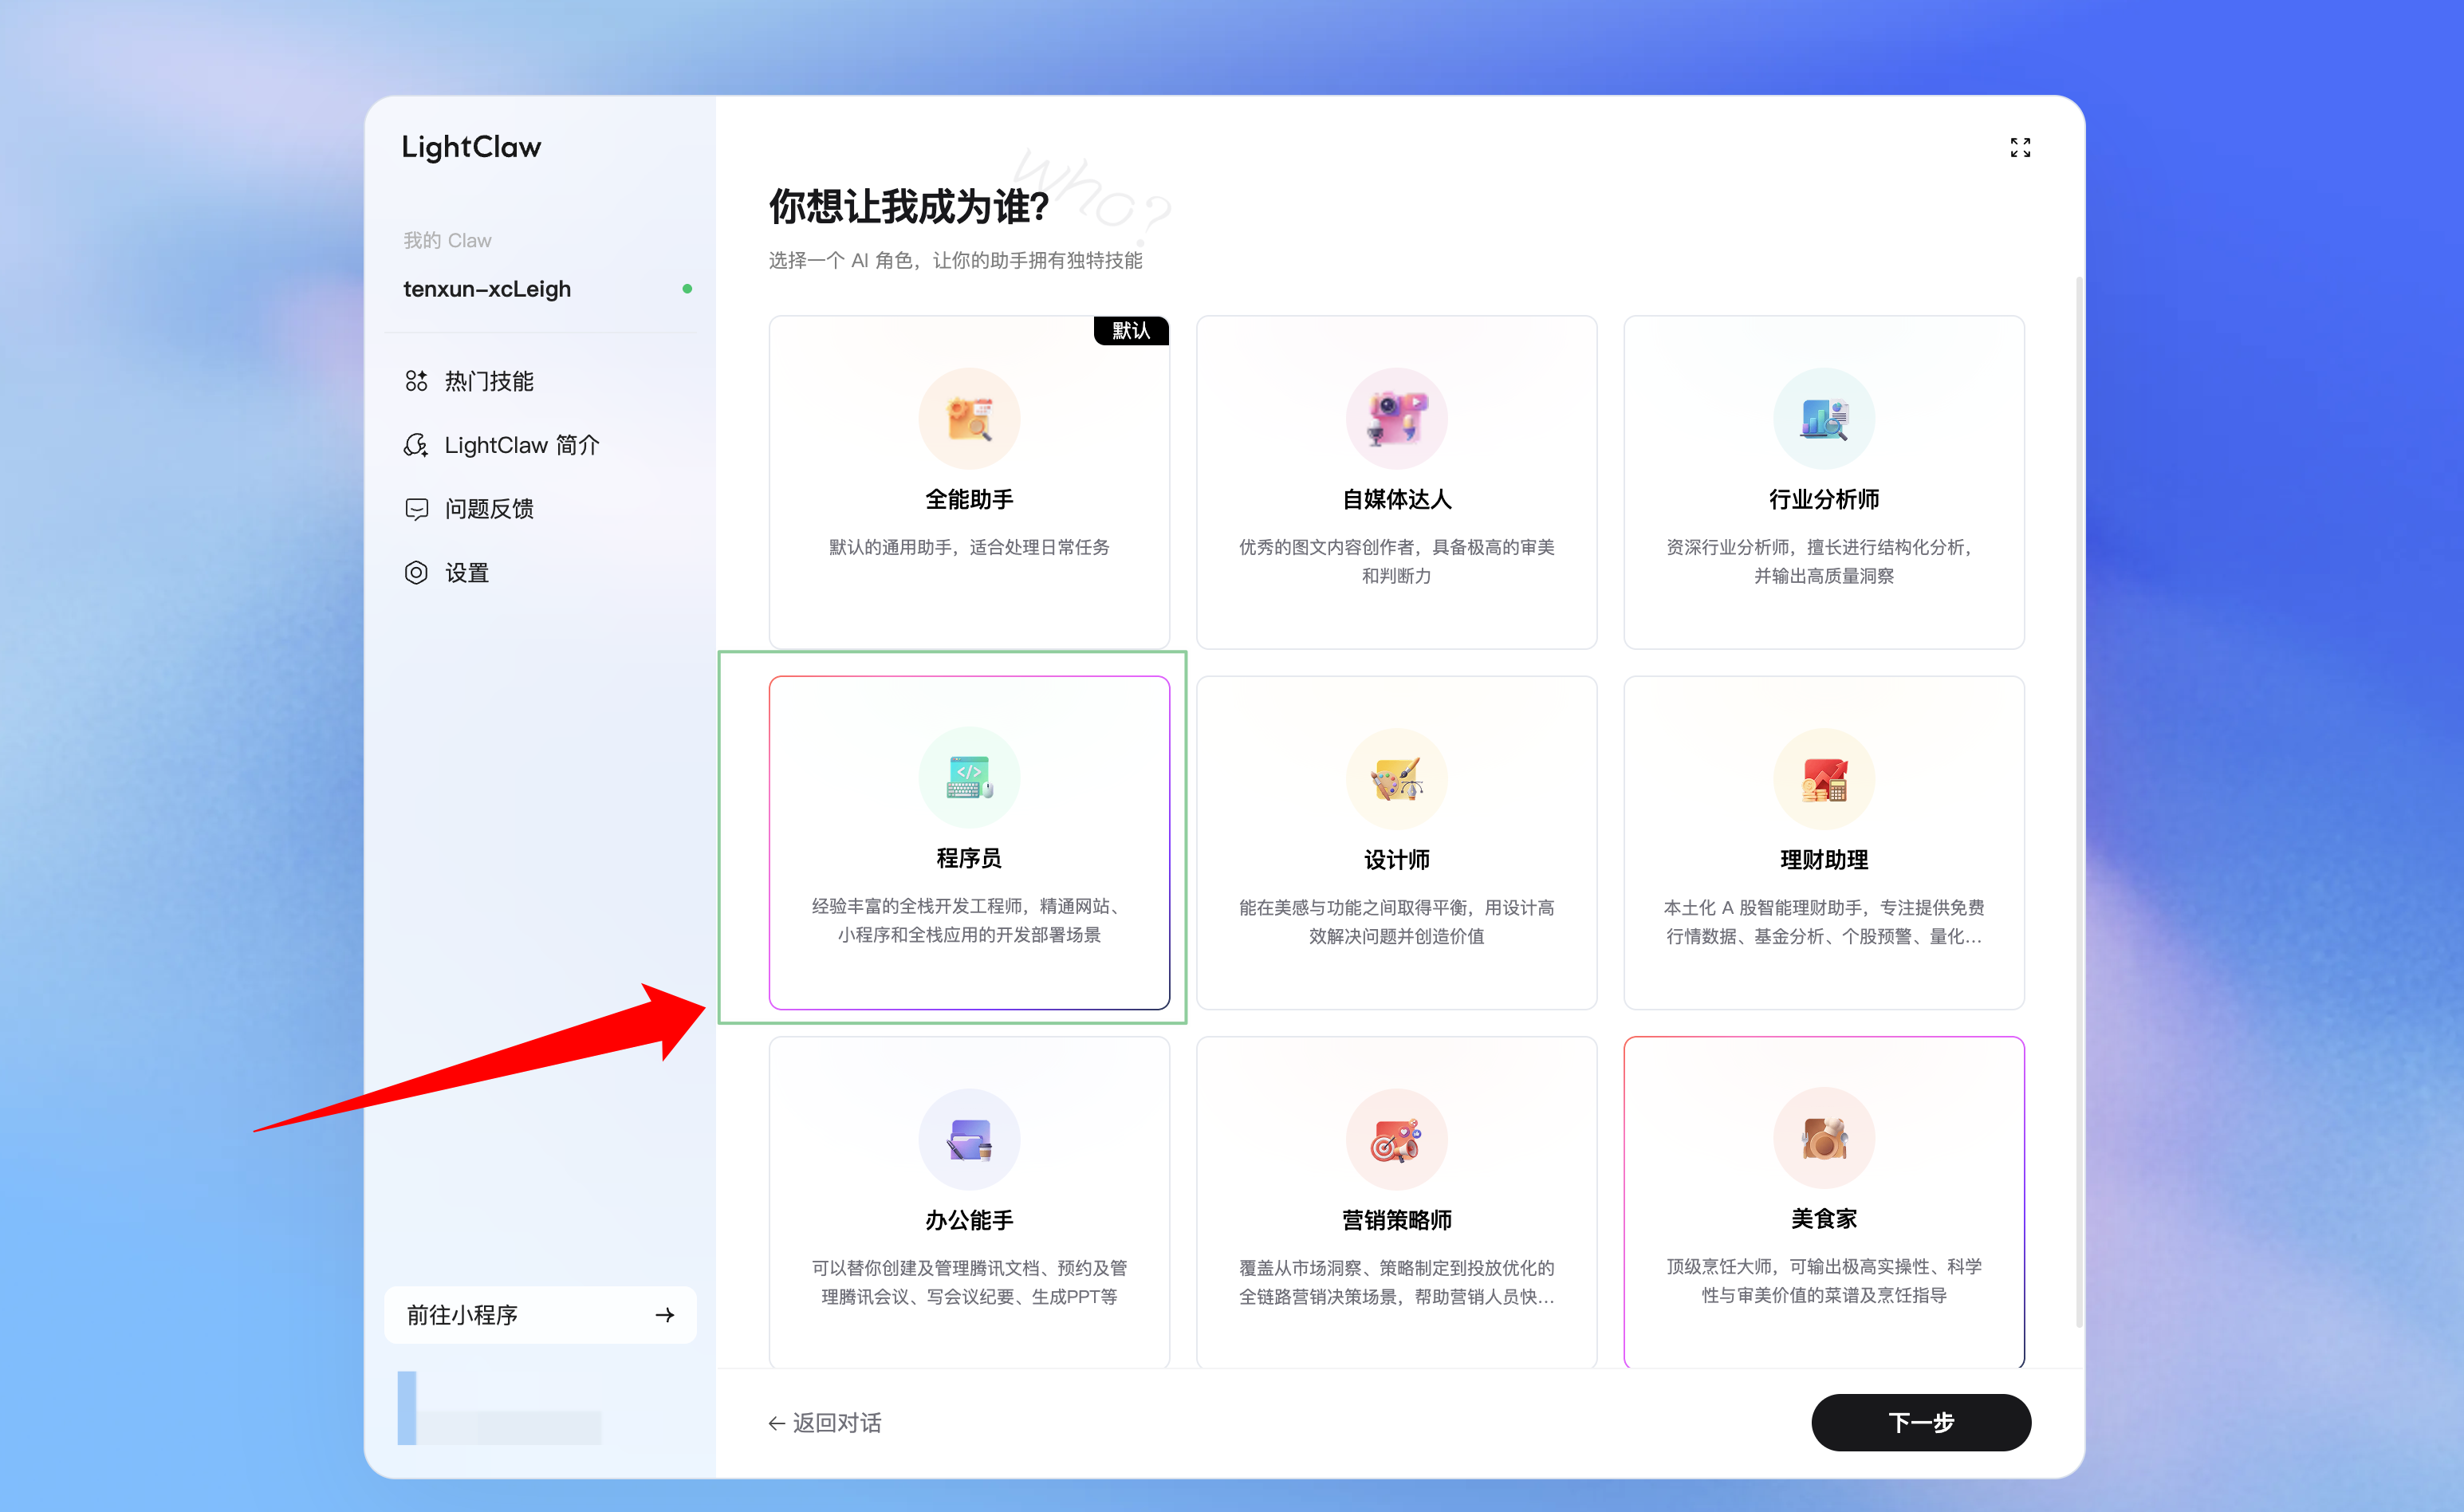Click 覆盖从市场洞察 description text
The height and width of the screenshot is (1512, 2464).
(1396, 1282)
